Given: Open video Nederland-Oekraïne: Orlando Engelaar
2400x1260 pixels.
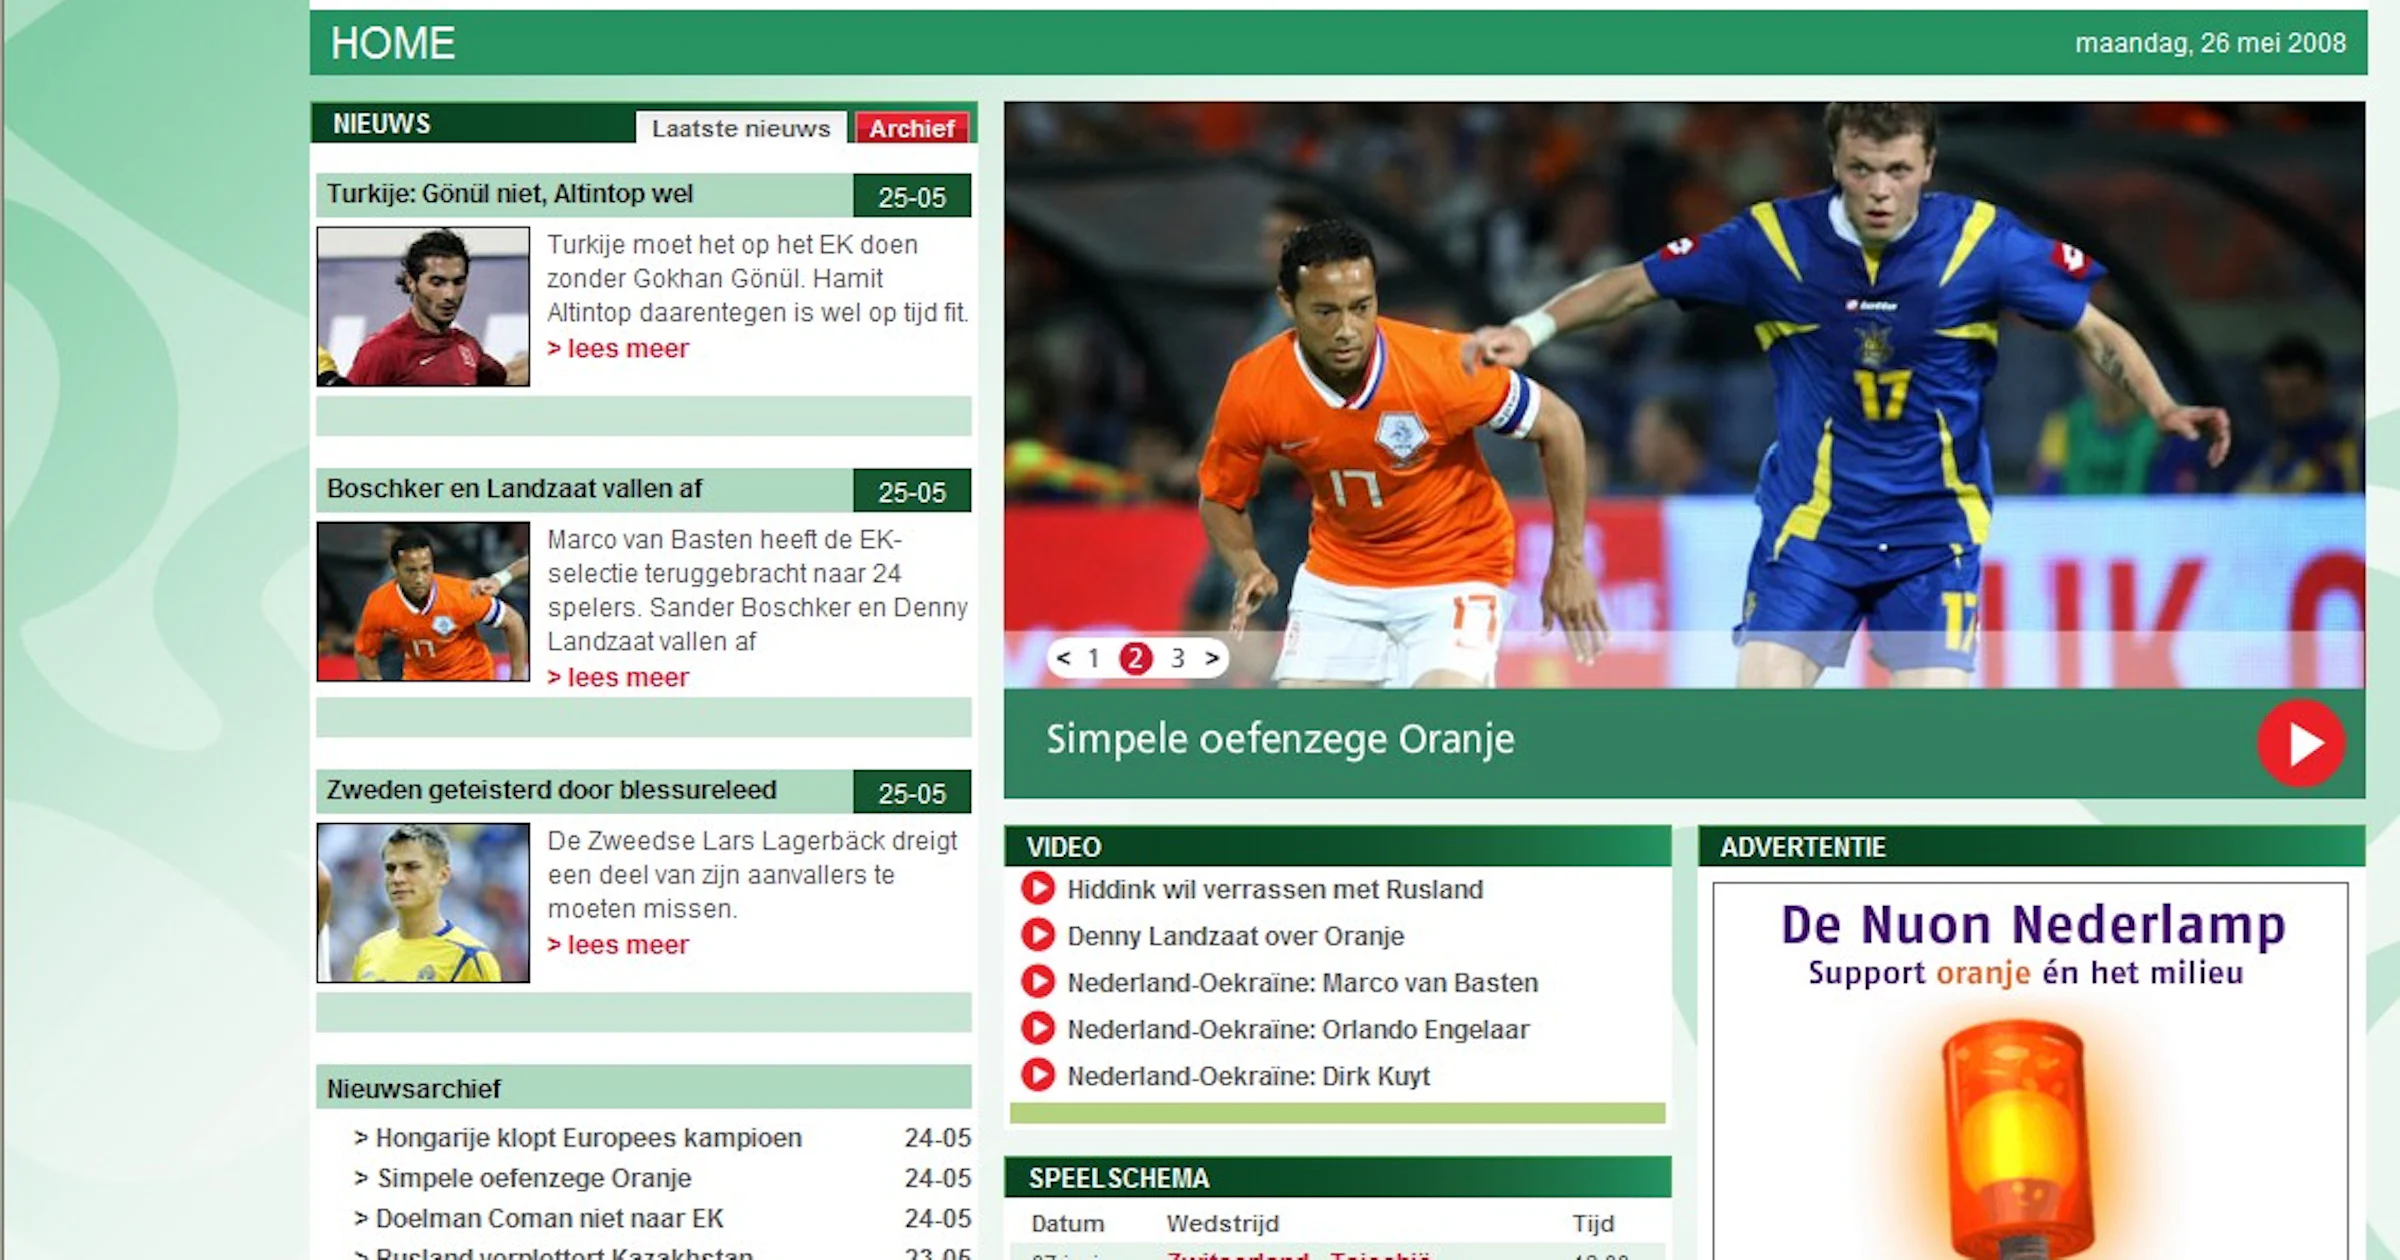Looking at the screenshot, I should pyautogui.click(x=1298, y=1029).
